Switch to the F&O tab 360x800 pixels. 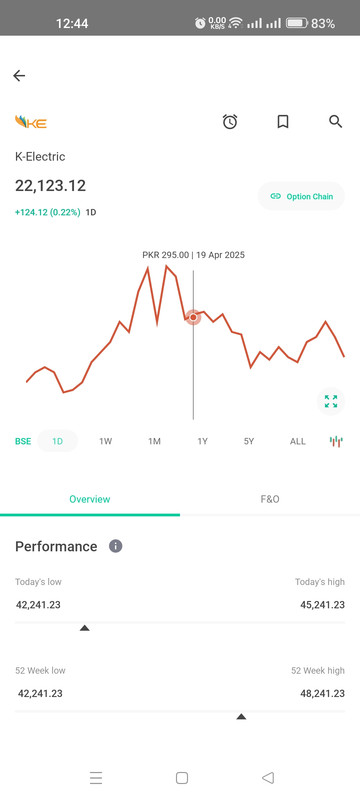(270, 499)
